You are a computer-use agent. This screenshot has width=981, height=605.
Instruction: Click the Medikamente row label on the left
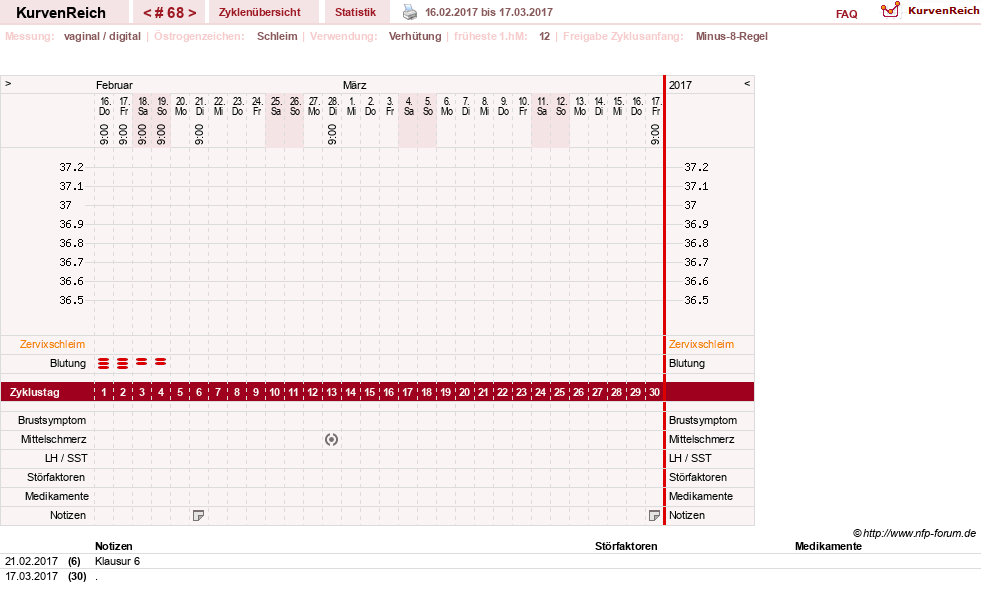57,497
